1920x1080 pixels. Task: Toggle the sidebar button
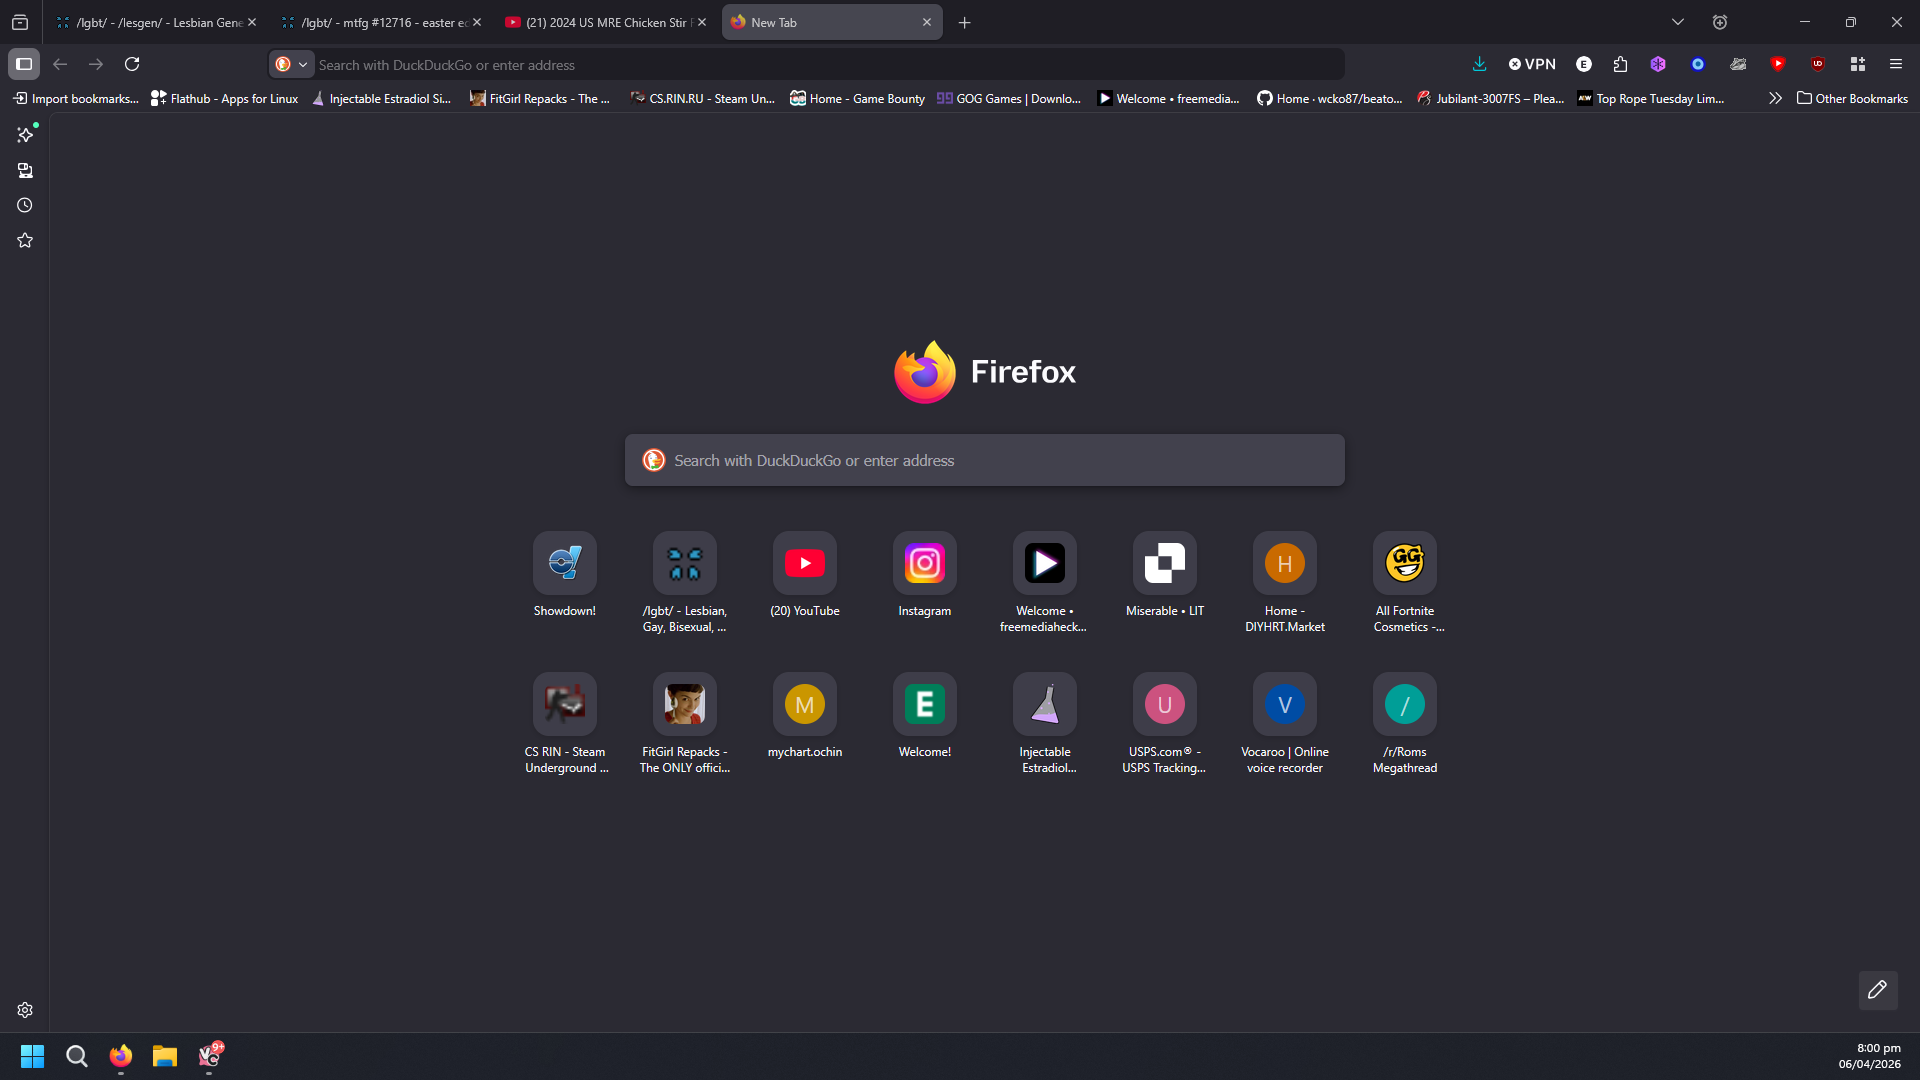[24, 64]
